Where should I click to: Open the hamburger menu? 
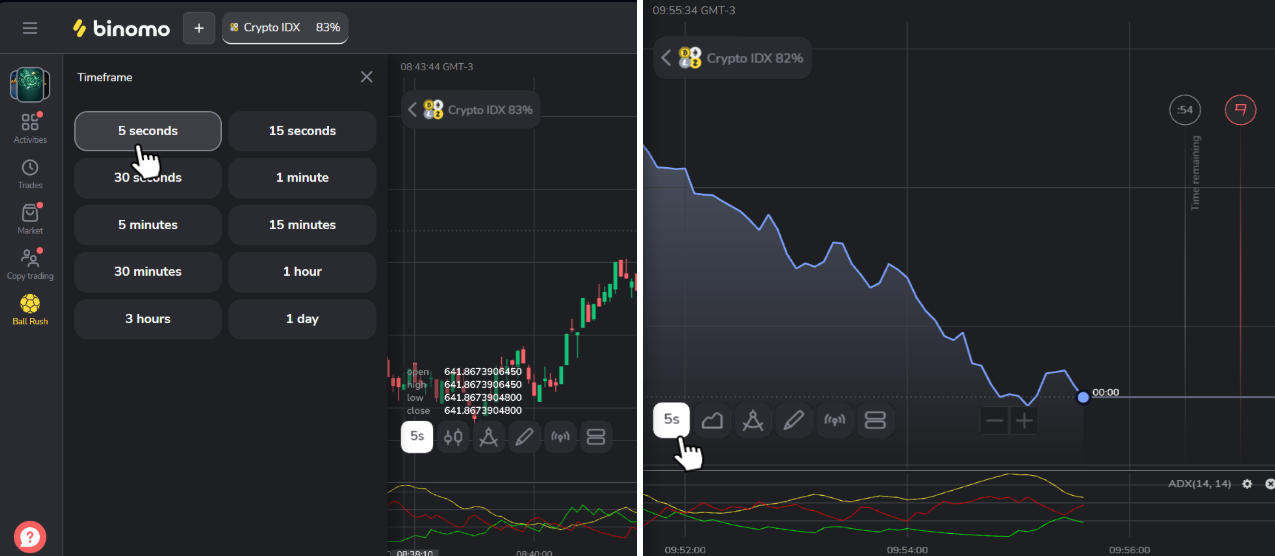[x=30, y=28]
